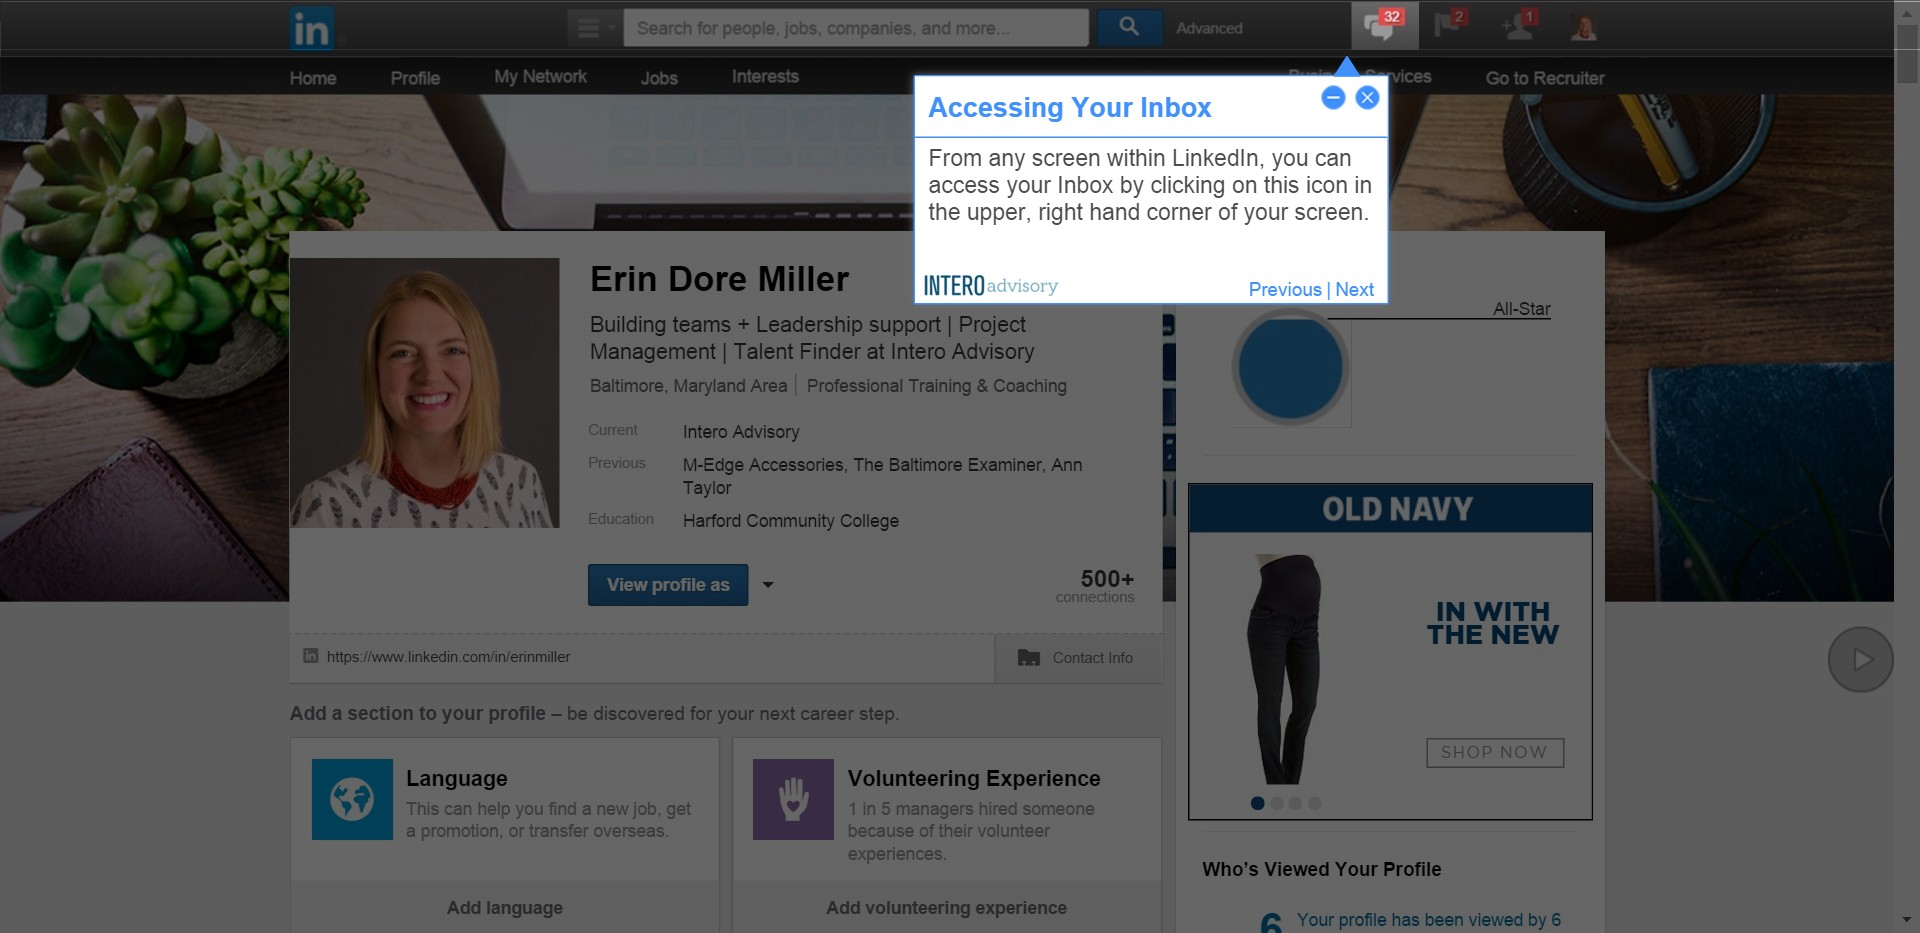1920x933 pixels.
Task: Click the Language section title
Action: coord(456,778)
